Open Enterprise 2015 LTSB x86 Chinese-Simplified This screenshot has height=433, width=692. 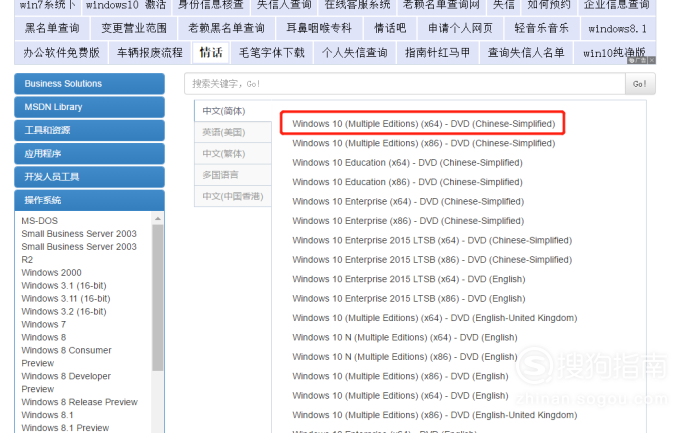click(x=432, y=260)
